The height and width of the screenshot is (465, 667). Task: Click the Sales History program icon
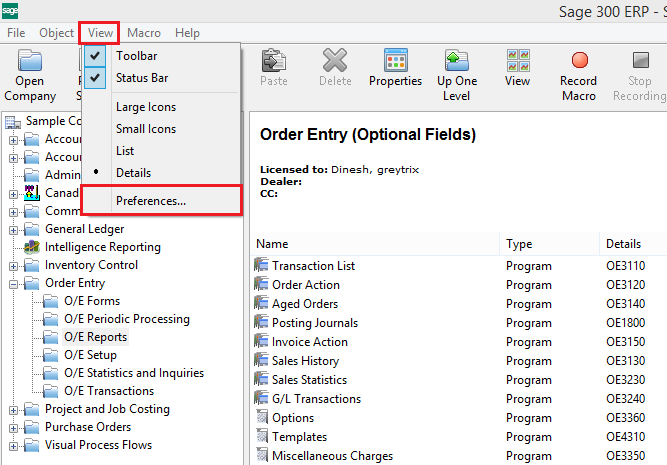(261, 360)
